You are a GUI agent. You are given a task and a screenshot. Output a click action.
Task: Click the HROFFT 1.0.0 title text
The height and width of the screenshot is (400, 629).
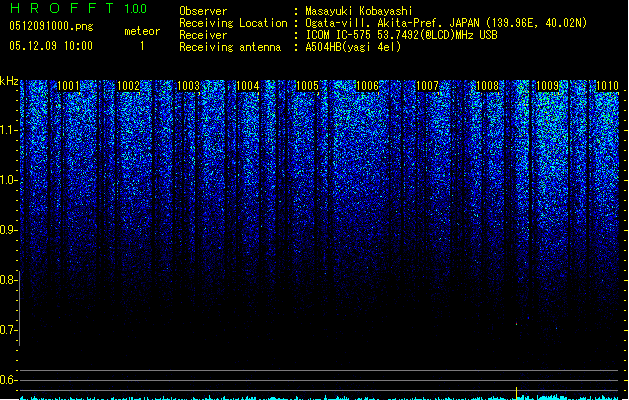[79, 8]
